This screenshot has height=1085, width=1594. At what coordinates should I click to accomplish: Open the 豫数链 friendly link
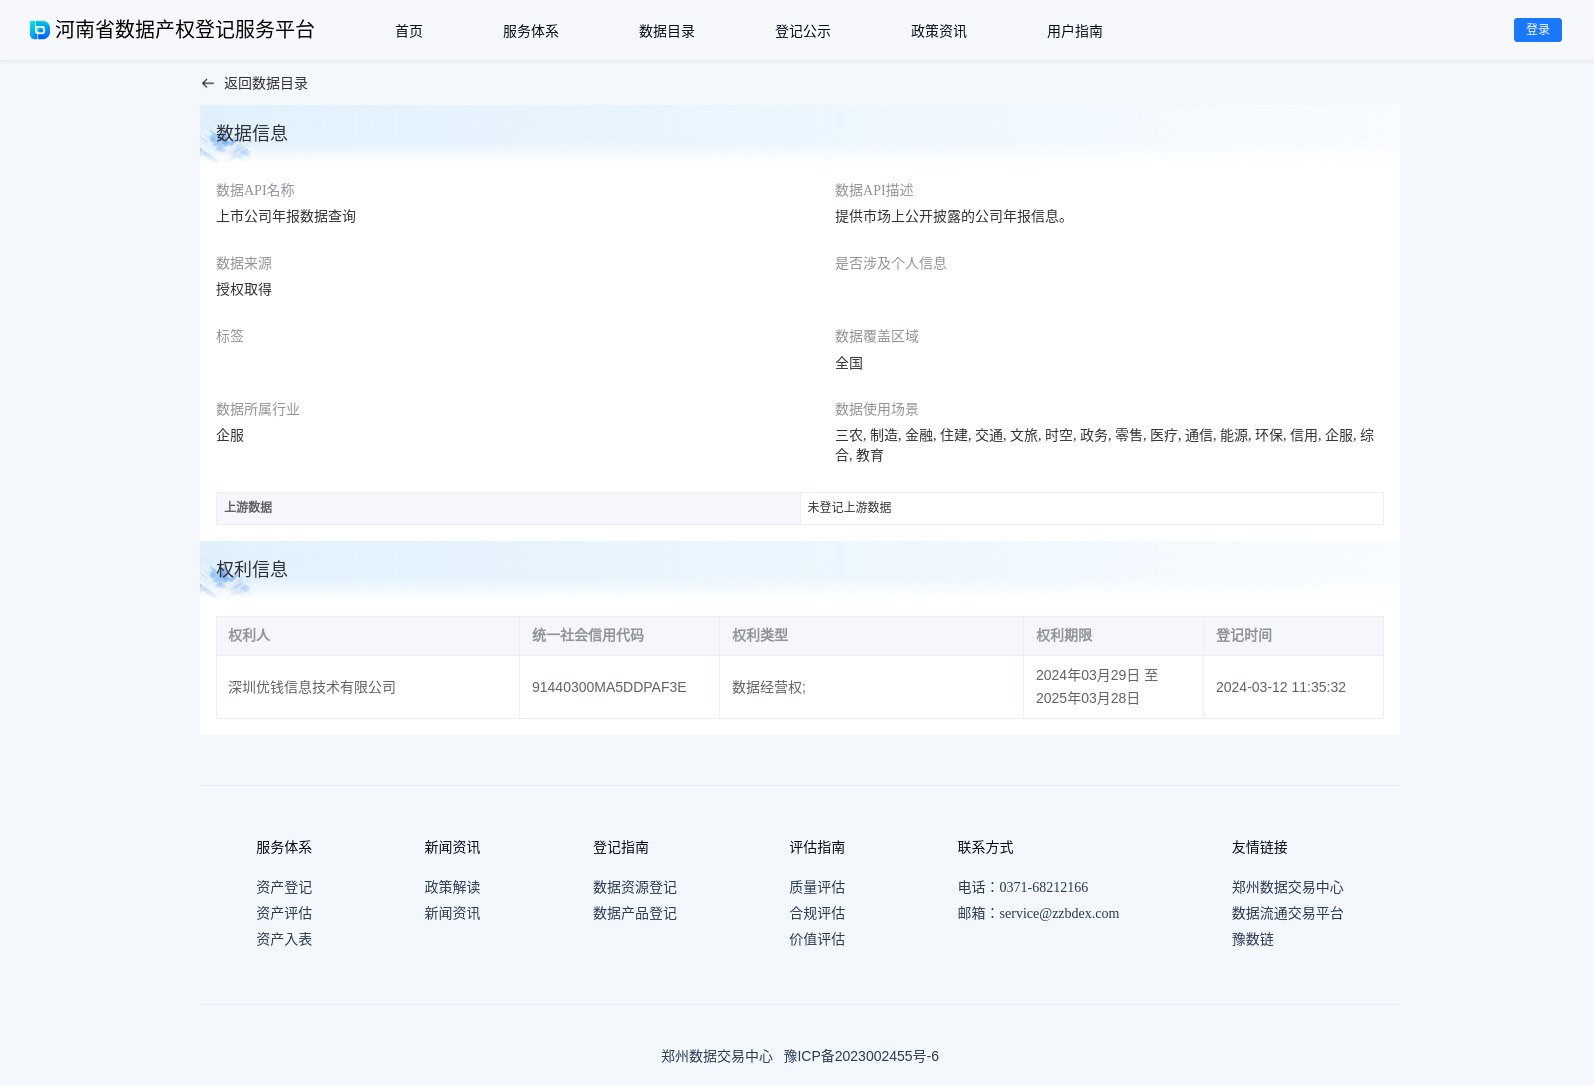click(x=1253, y=939)
